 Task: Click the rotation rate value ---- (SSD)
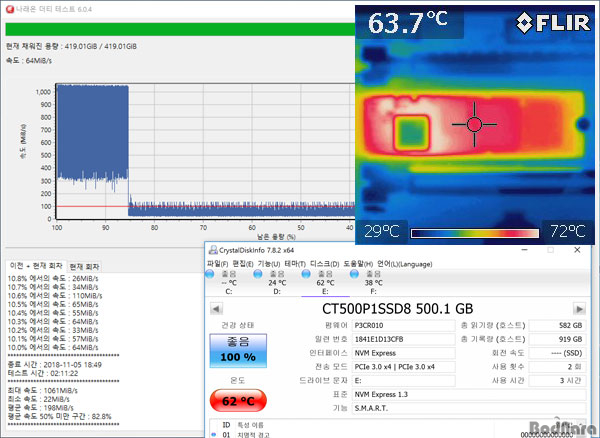point(557,353)
